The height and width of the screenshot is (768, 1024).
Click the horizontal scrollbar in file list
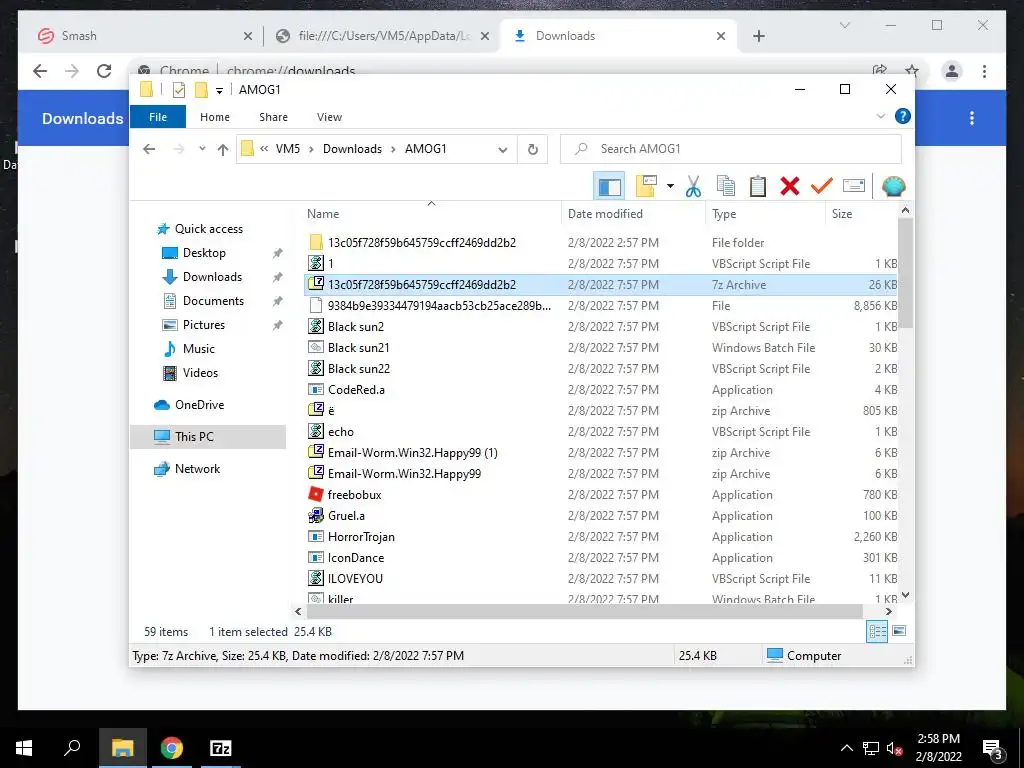584,611
